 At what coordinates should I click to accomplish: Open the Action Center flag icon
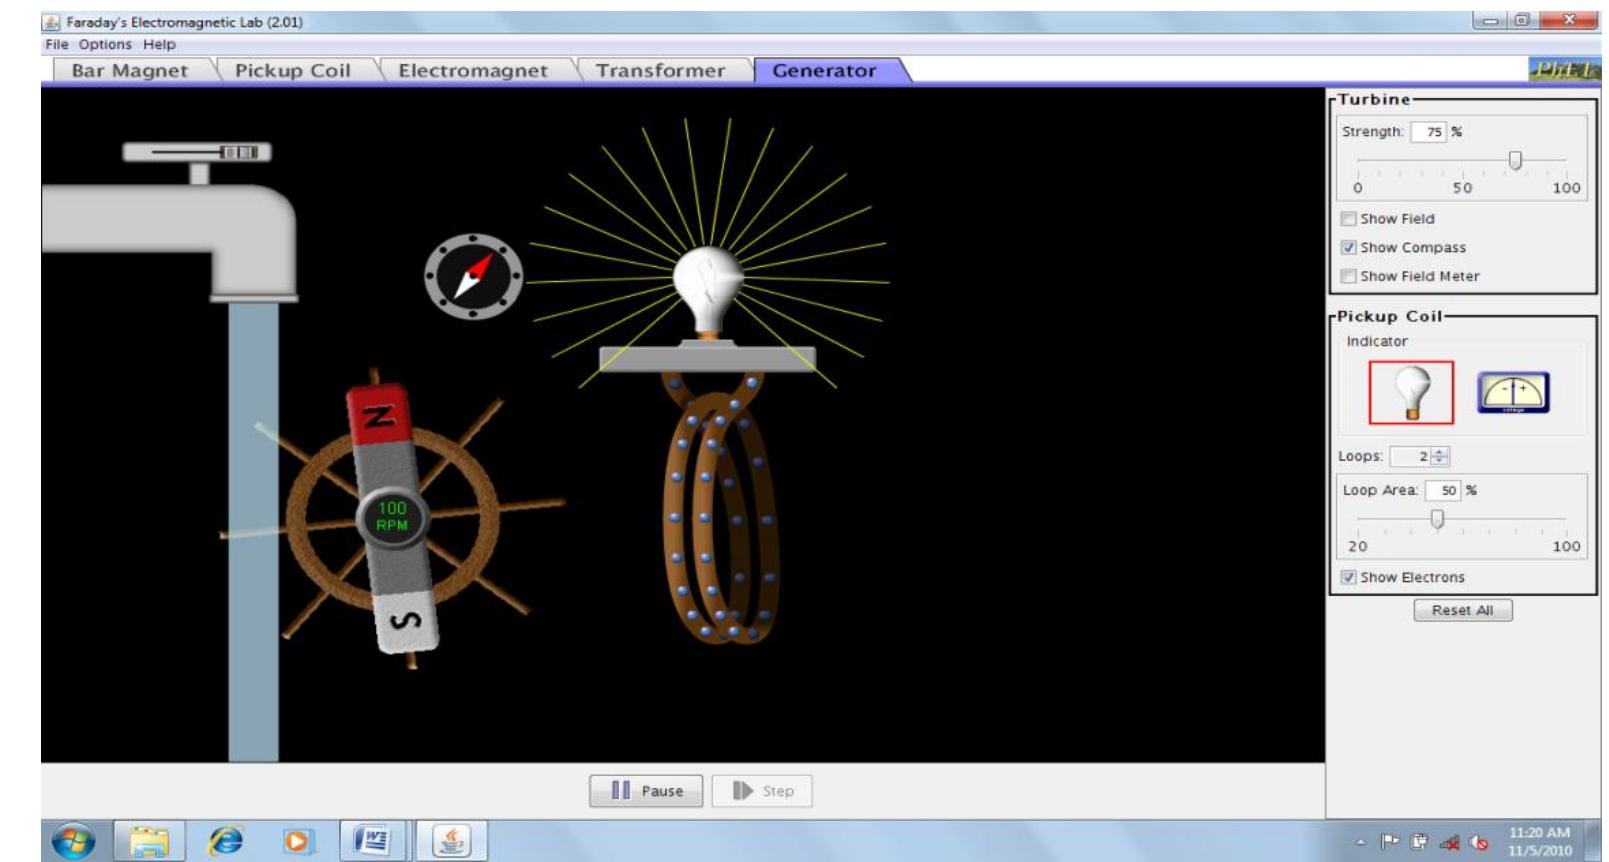[1390, 842]
